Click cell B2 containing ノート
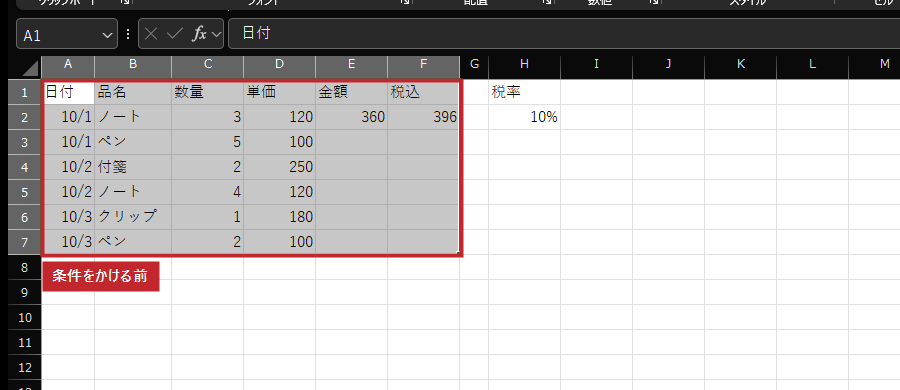 click(133, 117)
